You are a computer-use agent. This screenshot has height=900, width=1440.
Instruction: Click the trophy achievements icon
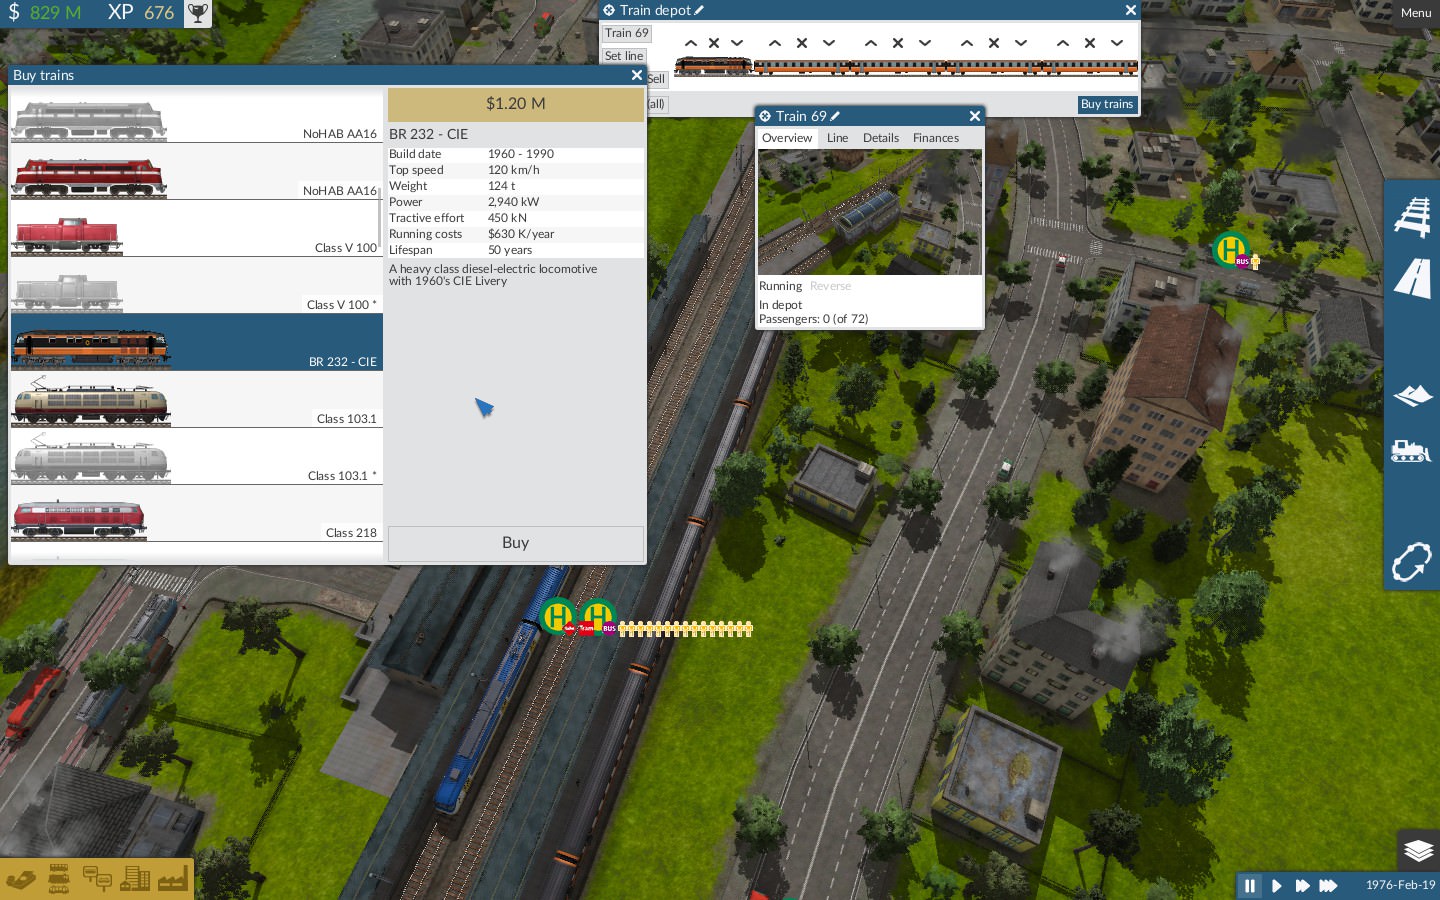point(198,13)
